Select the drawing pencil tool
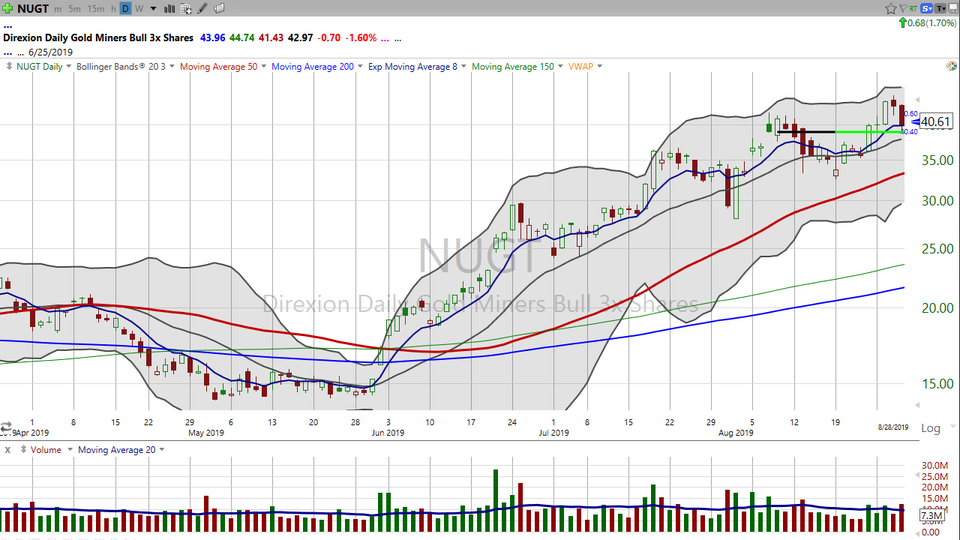 click(204, 8)
